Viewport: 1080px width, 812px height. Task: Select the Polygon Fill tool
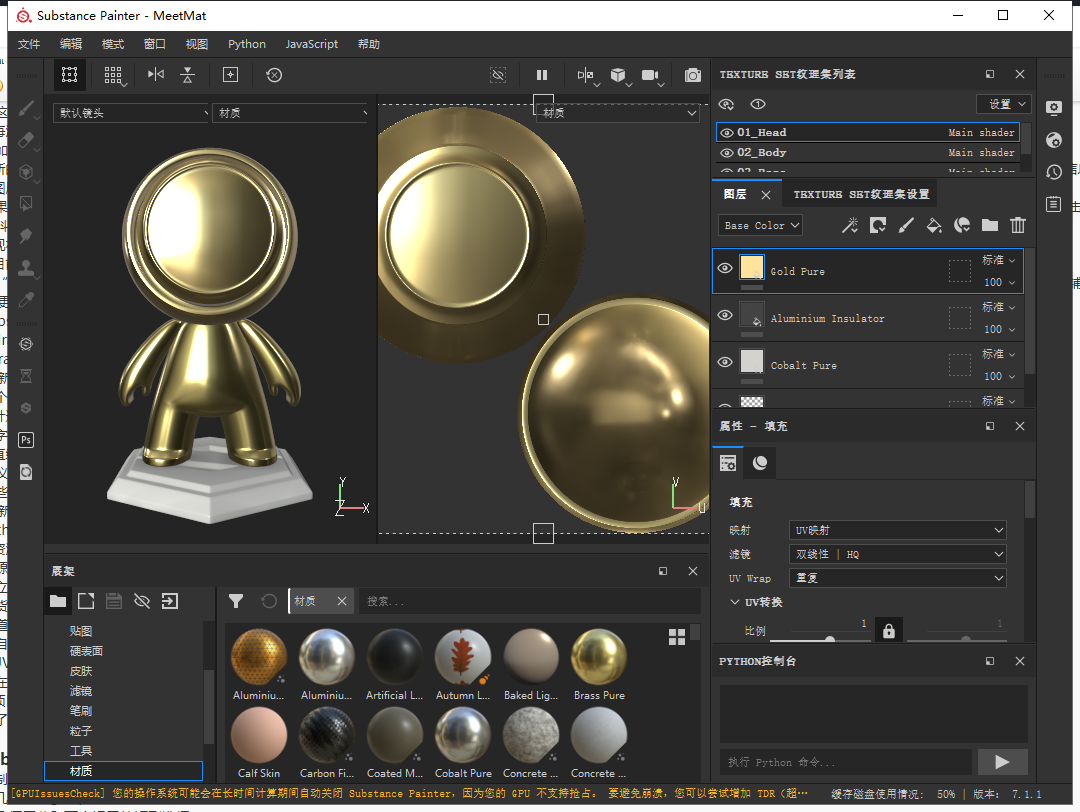(x=26, y=204)
